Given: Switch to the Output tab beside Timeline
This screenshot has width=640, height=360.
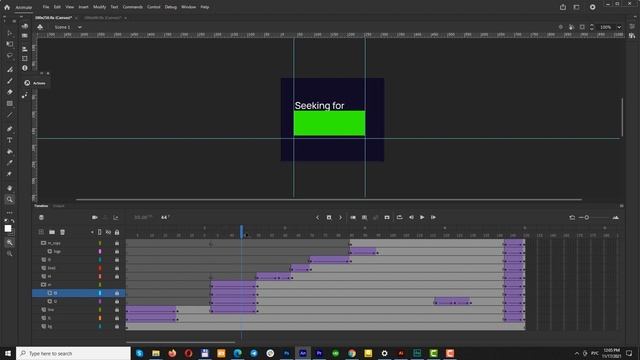Looking at the screenshot, I should tap(59, 206).
